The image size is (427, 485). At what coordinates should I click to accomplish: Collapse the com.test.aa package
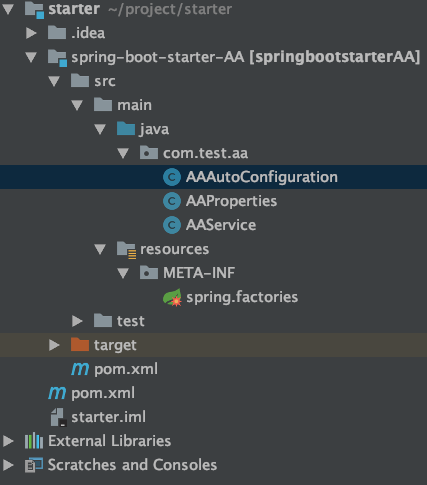pos(123,153)
